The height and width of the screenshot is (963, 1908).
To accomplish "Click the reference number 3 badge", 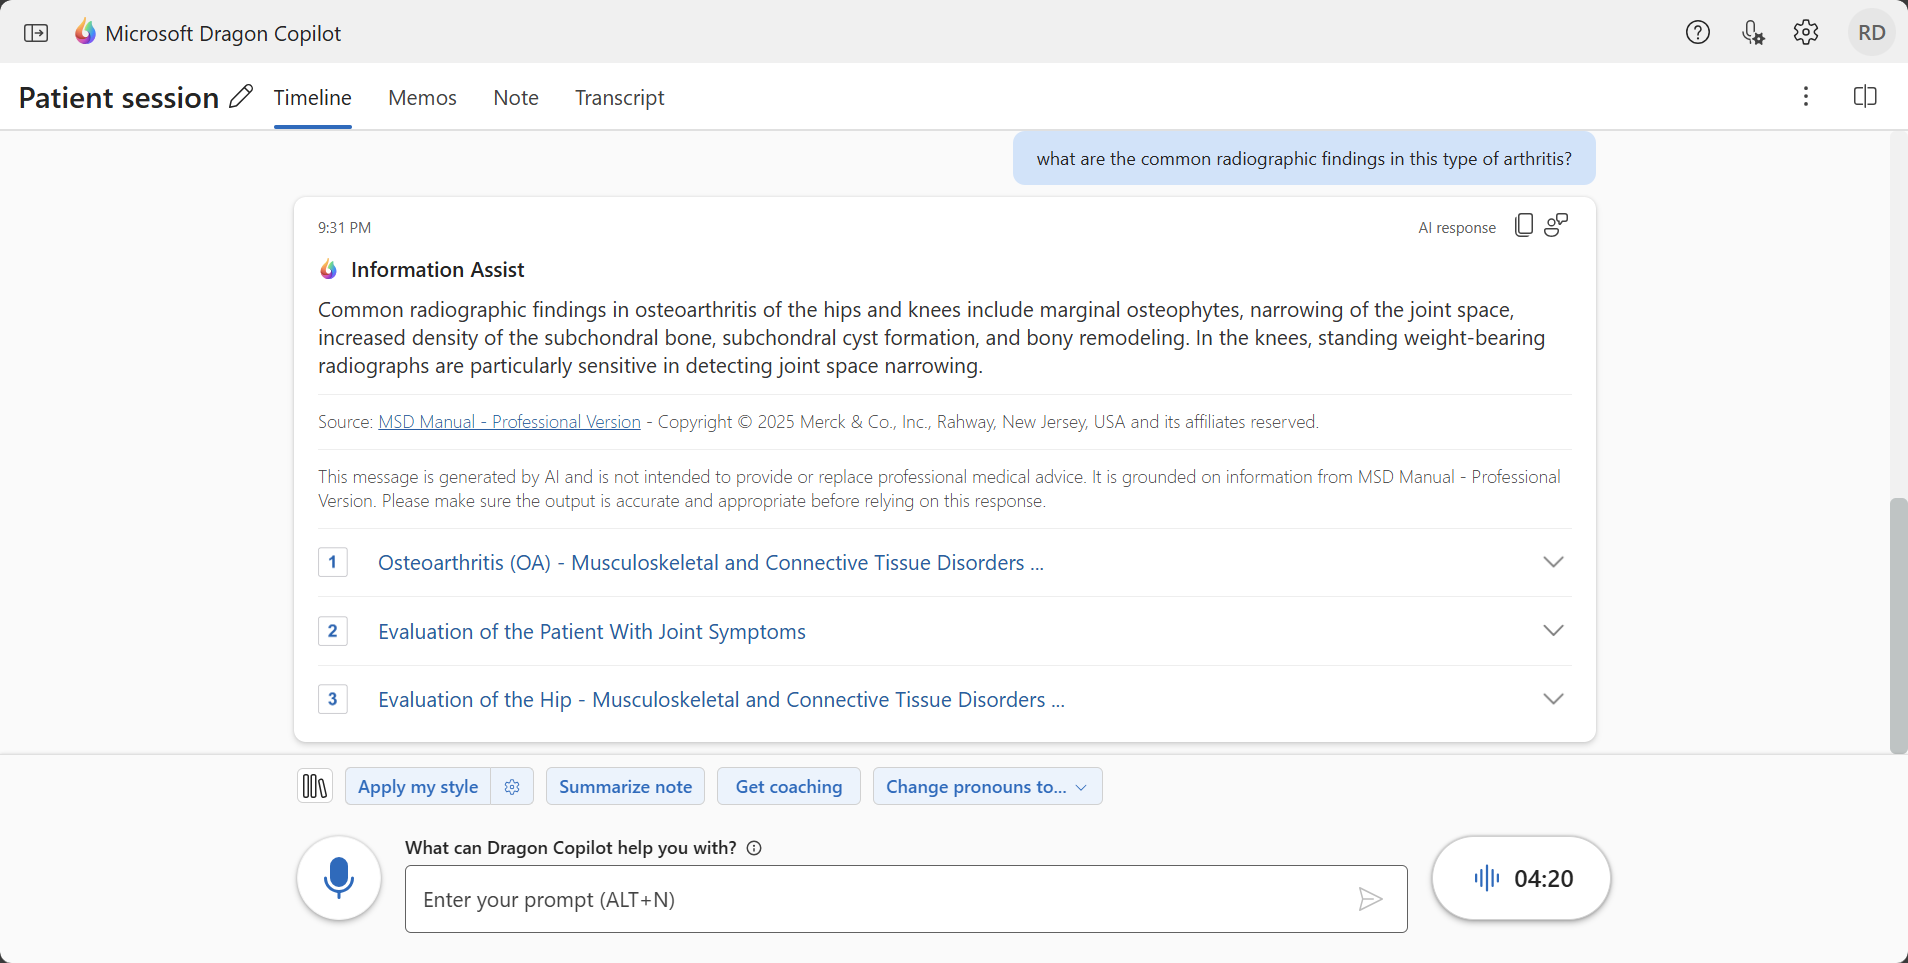I will point(333,699).
